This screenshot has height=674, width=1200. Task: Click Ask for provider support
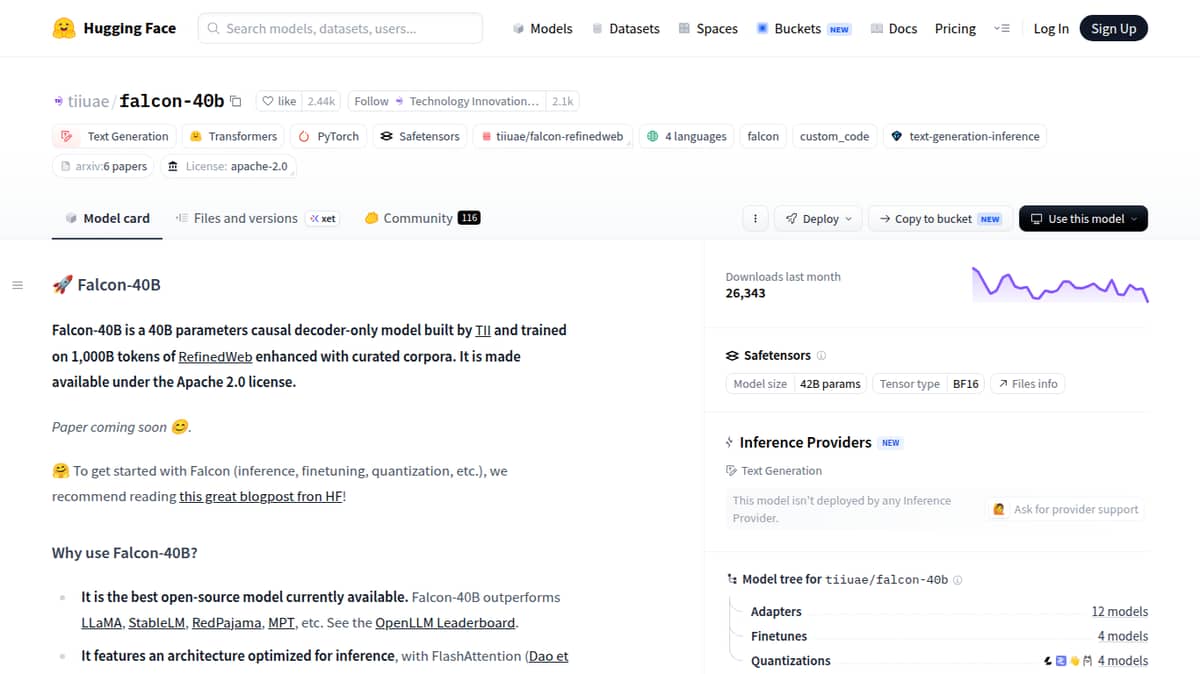coord(1066,509)
